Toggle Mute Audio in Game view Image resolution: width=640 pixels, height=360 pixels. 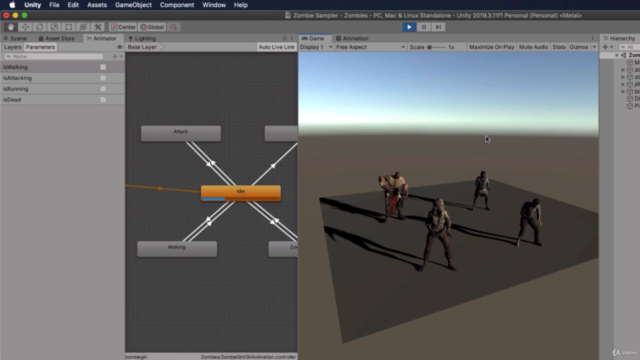[533, 47]
